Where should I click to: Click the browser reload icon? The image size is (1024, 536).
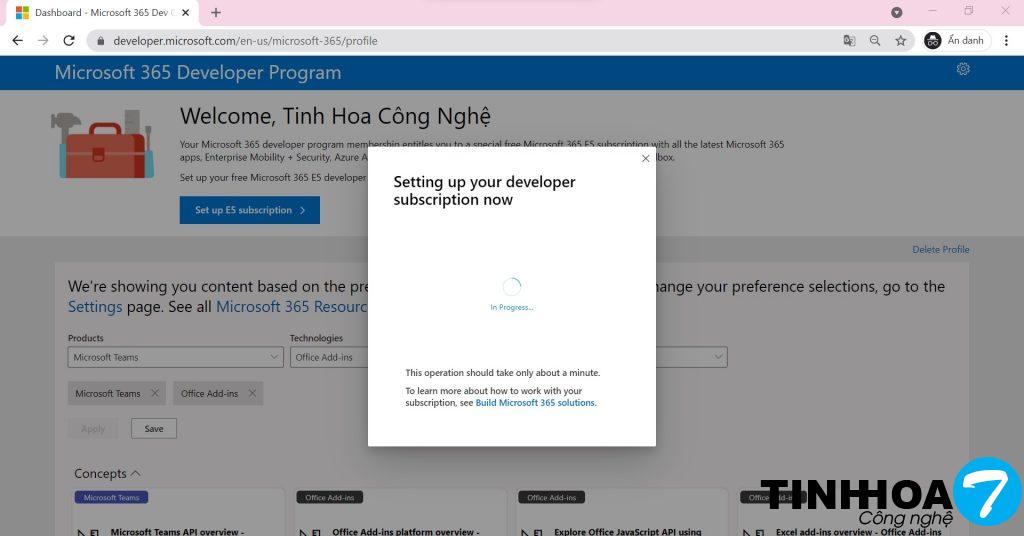(x=69, y=41)
